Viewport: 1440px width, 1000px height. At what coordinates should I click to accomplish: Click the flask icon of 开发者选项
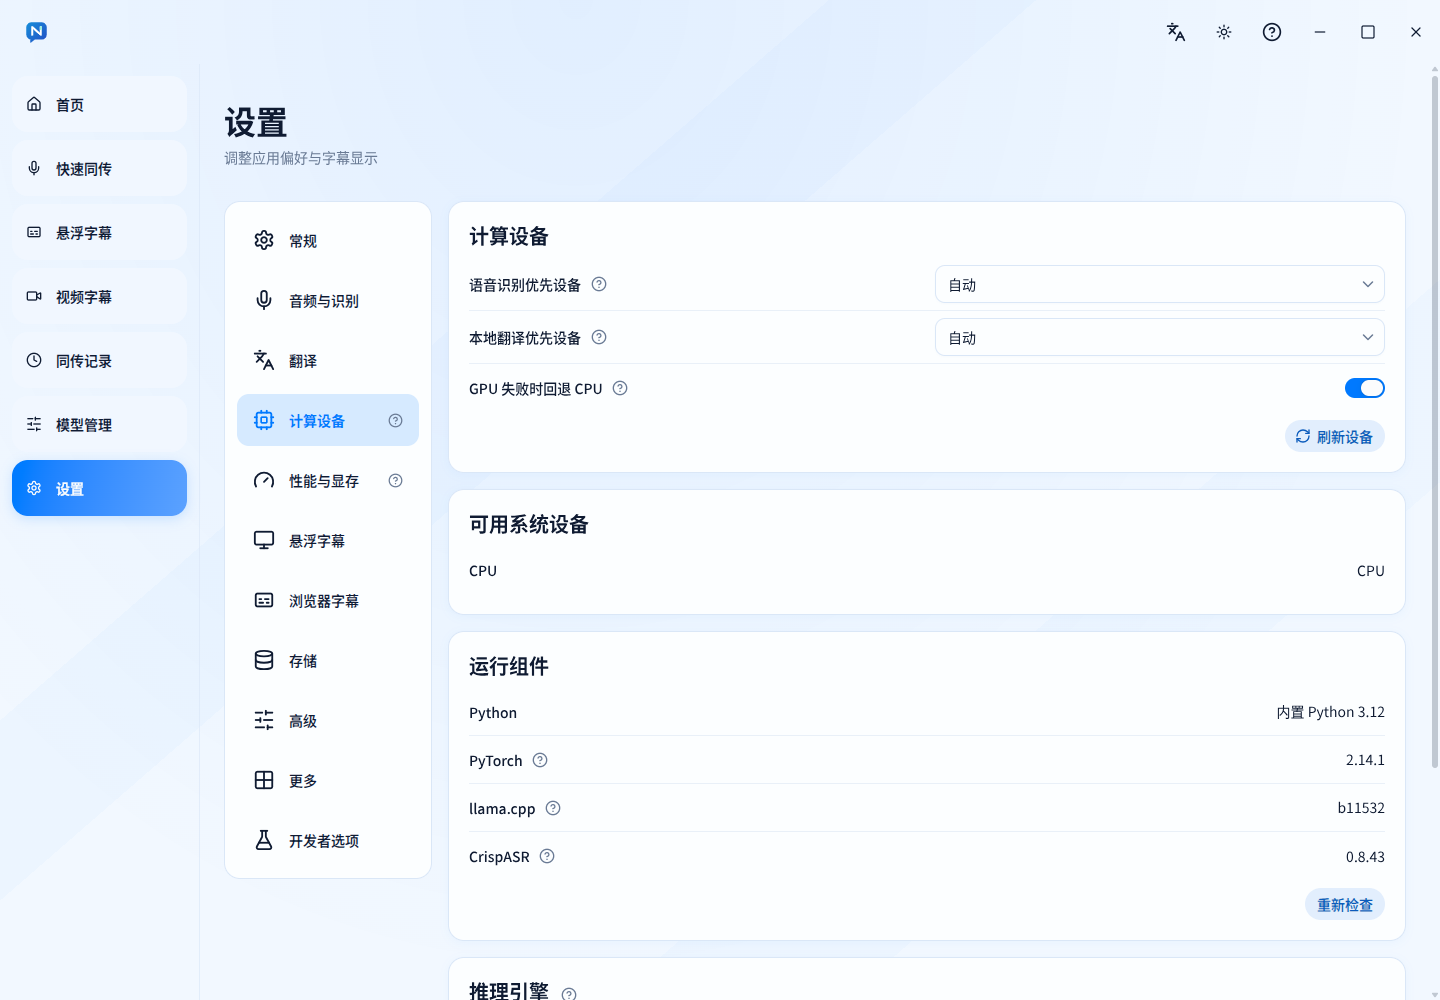[264, 840]
